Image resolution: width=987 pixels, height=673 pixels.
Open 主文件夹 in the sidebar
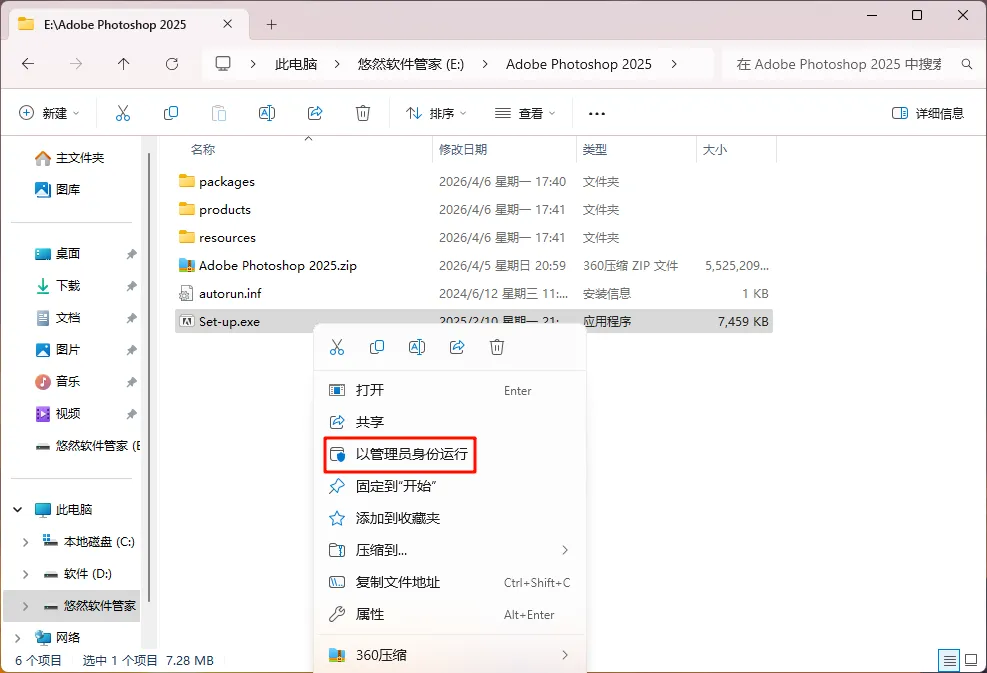[x=70, y=158]
